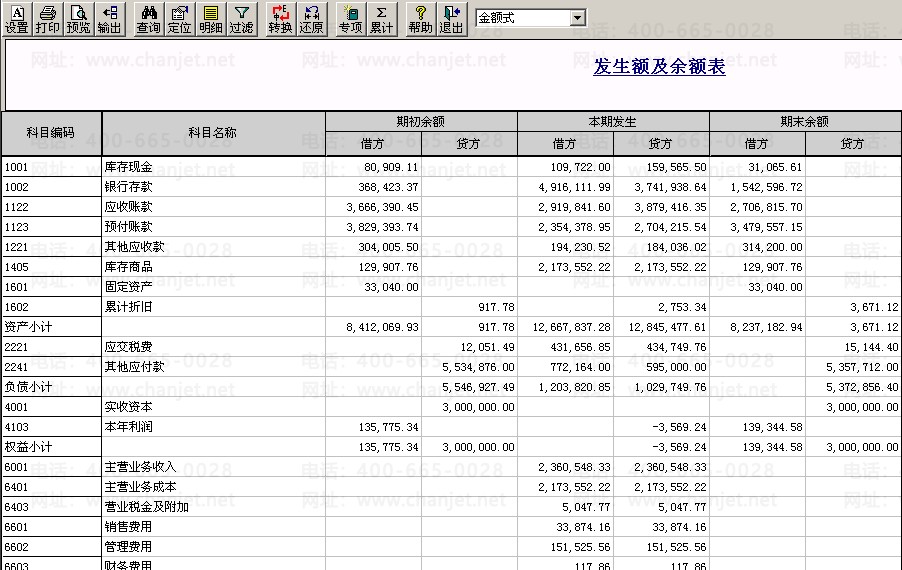Open 预览 (Print Preview) from toolbar
This screenshot has width=902, height=570.
(78, 19)
